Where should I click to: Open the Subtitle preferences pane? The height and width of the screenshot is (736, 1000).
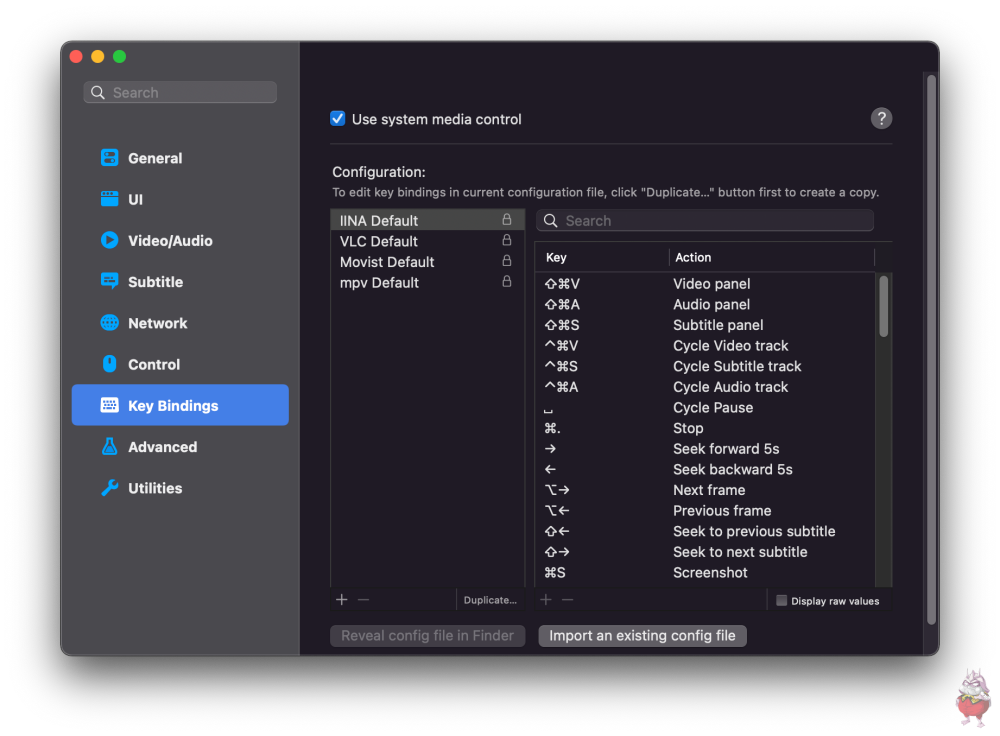click(x=180, y=282)
